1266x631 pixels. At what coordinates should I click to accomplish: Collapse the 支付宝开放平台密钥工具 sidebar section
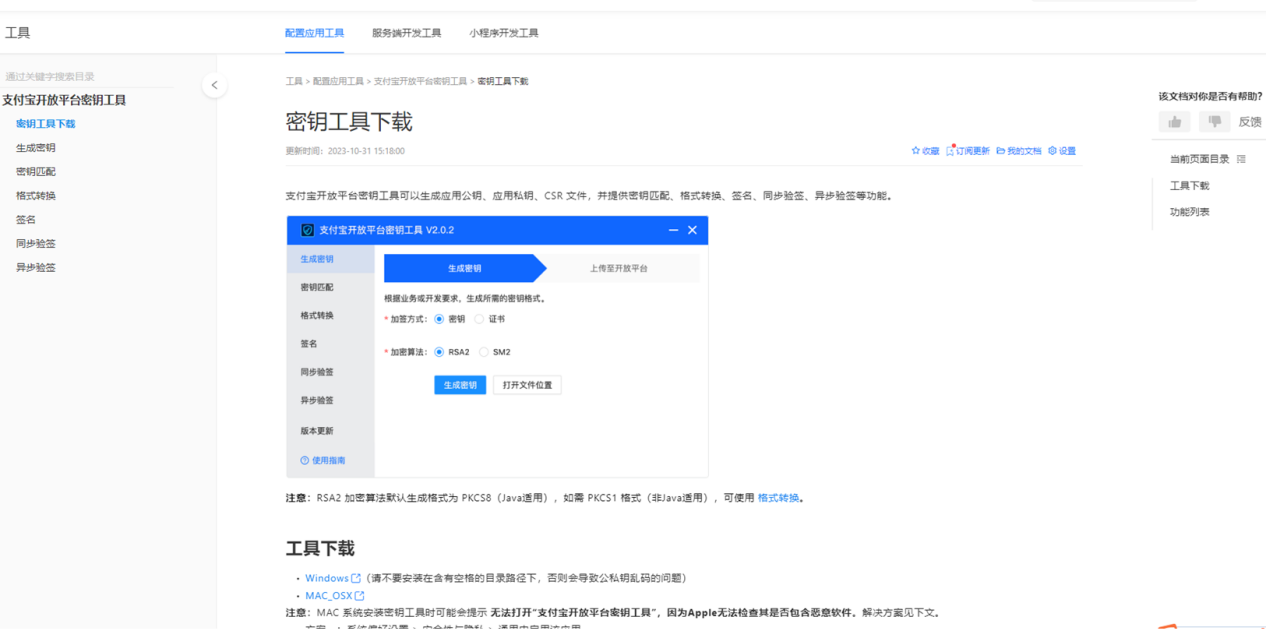coord(64,100)
